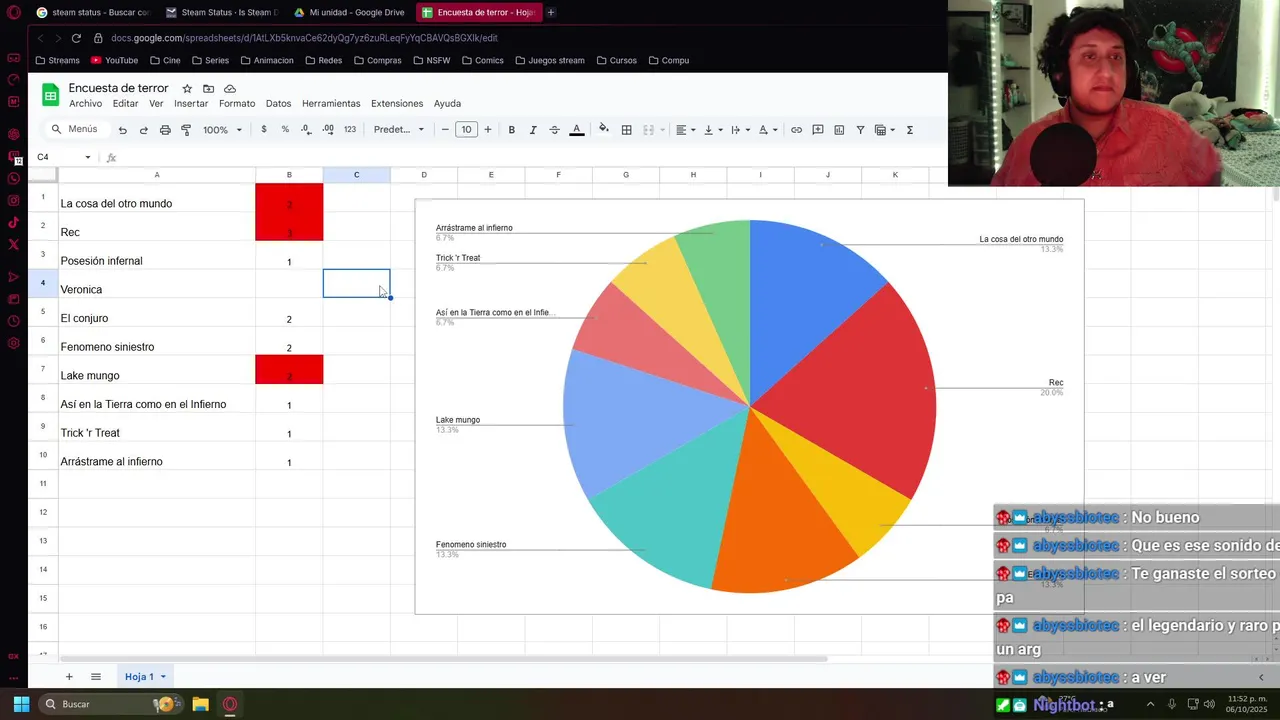Screen dimensions: 1280x720
Task: Expand text rotation options
Action: pyautogui.click(x=767, y=130)
